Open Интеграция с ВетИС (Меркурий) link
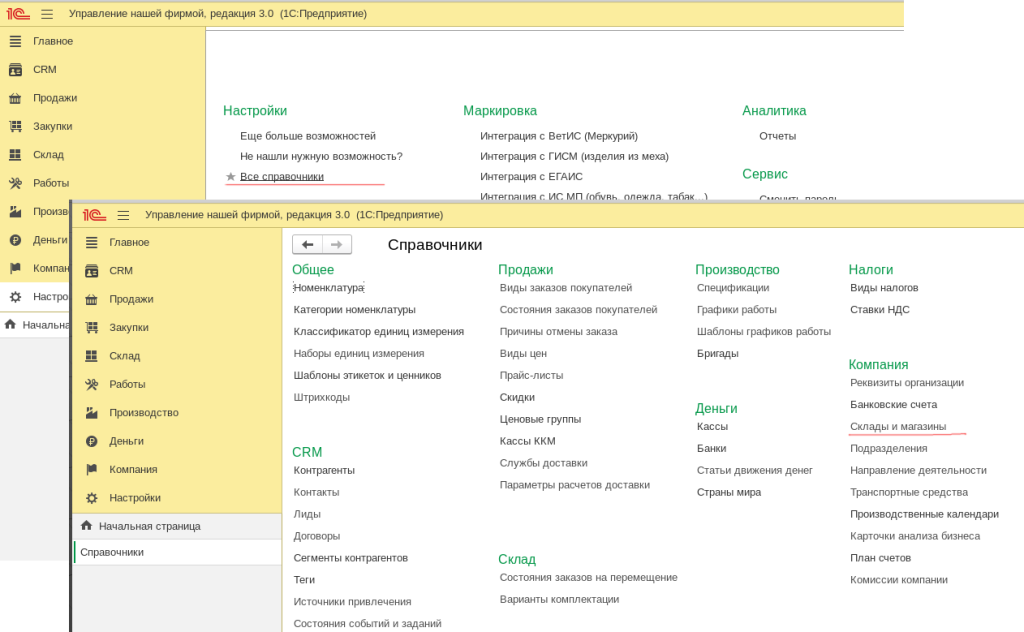Screen dimensions: 1024x632 point(559,136)
